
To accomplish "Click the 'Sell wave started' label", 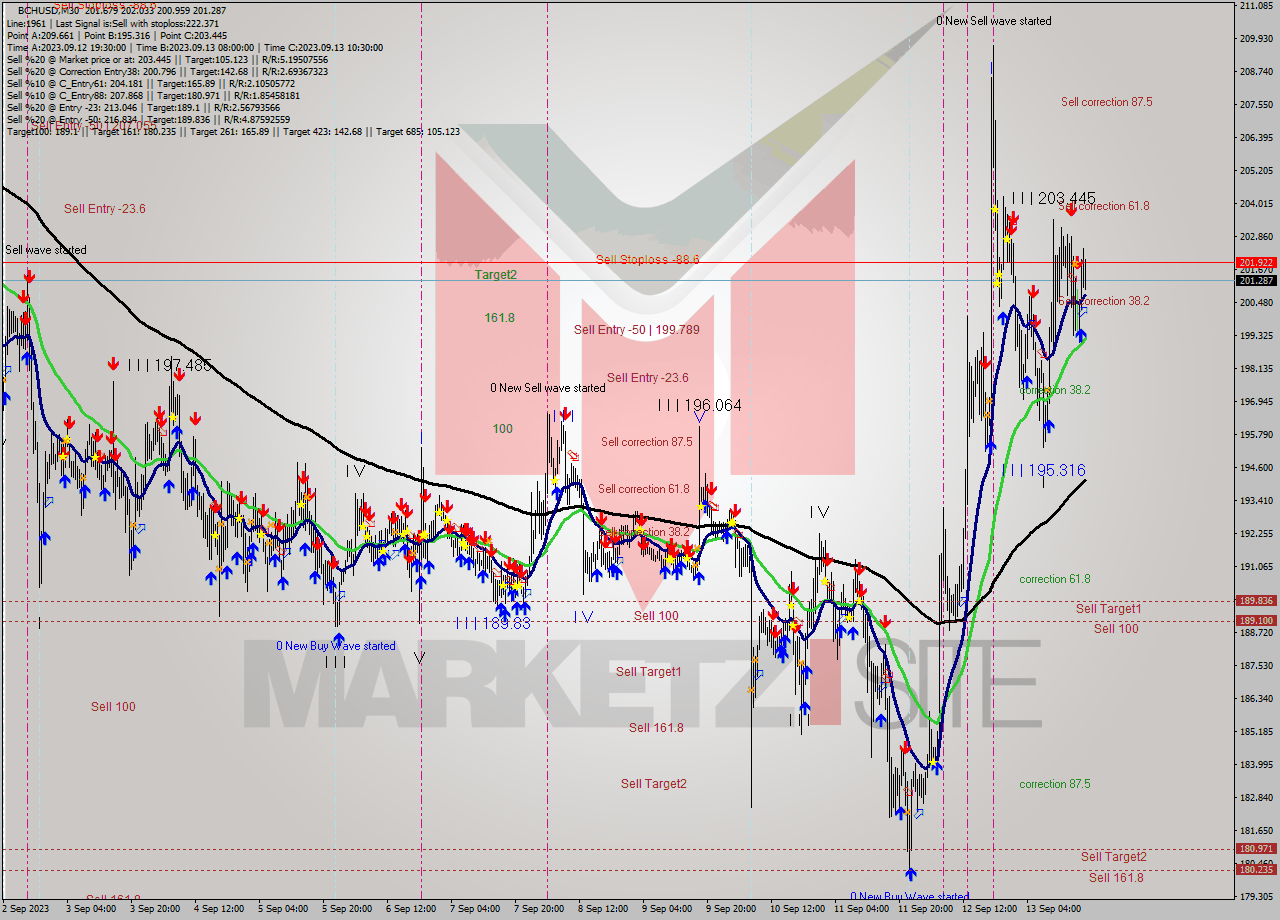I will point(46,250).
